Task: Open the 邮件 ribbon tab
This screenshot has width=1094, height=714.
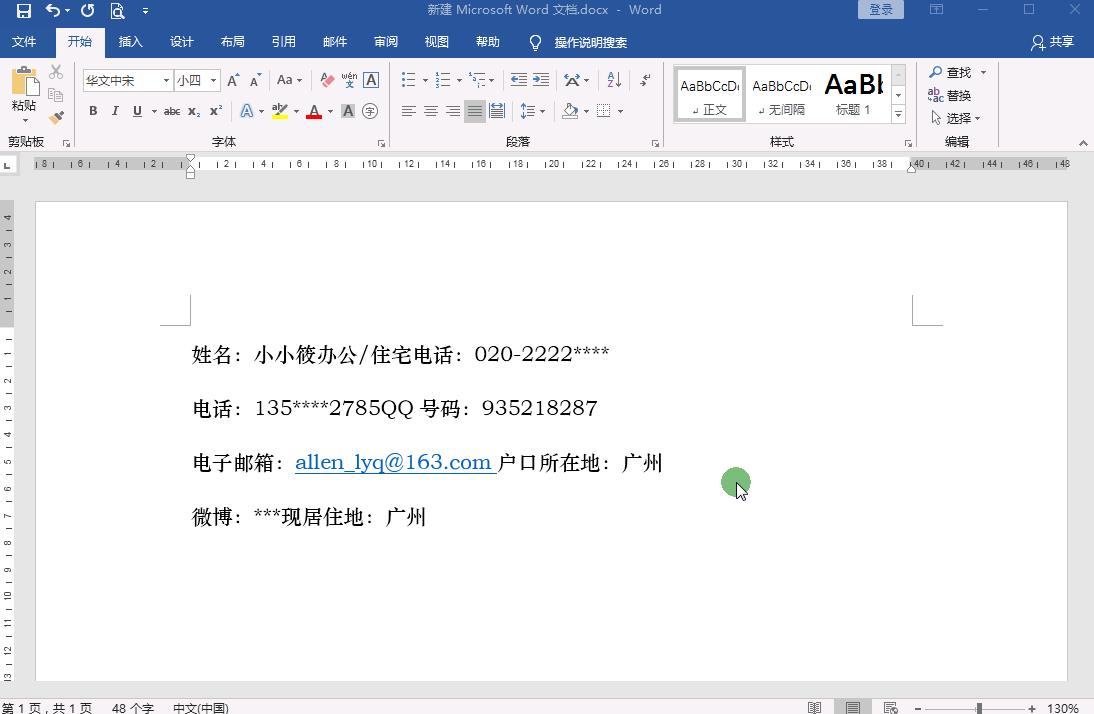Action: tap(335, 42)
